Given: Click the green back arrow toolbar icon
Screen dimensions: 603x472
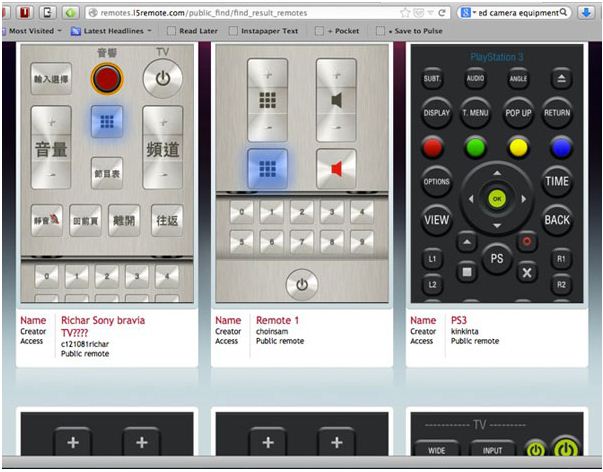Looking at the screenshot, I should (70, 13).
